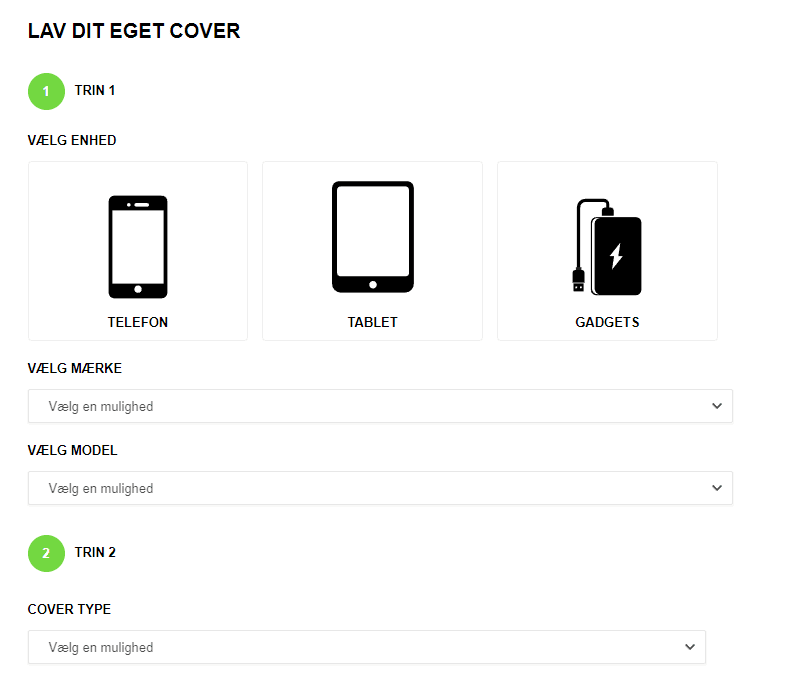Click the VÆLG ENHED section label
790x686 pixels.
(72, 141)
